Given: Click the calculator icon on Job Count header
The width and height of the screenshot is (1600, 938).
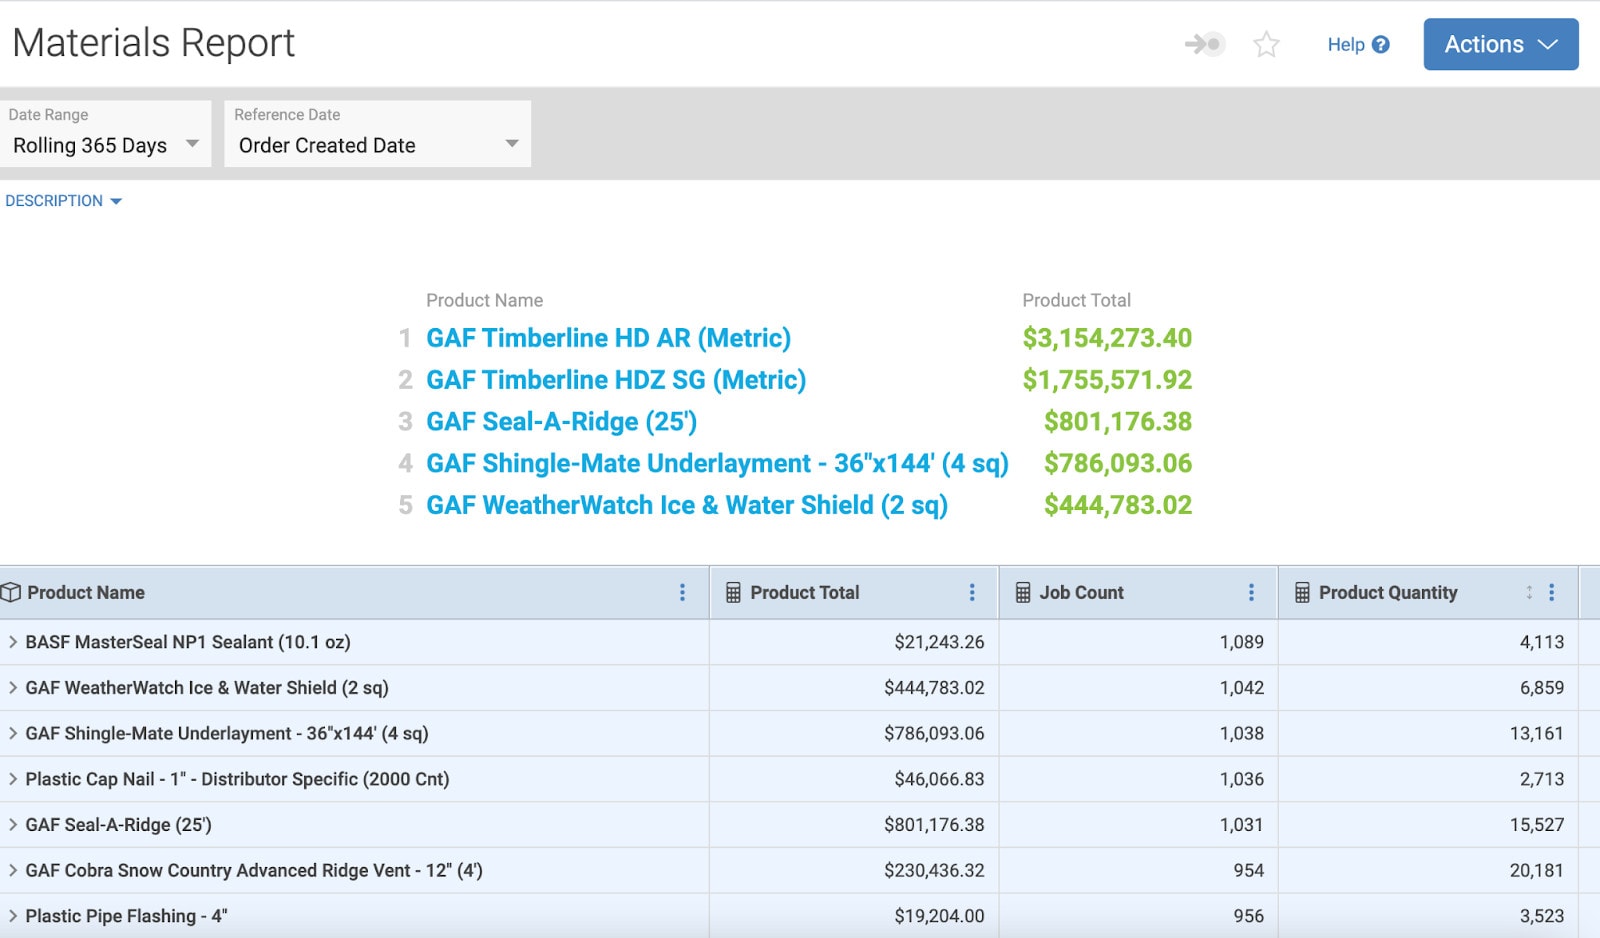Looking at the screenshot, I should 1020,592.
